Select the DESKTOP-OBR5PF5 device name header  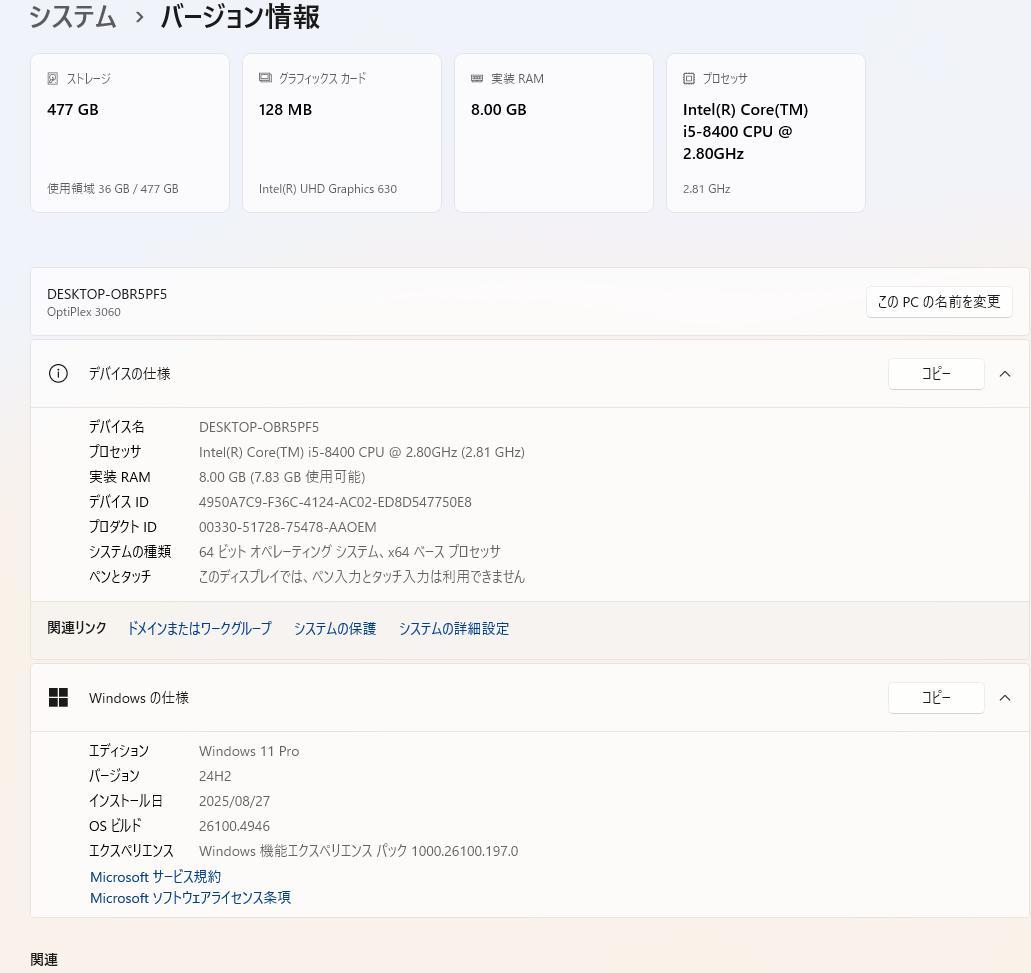click(x=107, y=294)
